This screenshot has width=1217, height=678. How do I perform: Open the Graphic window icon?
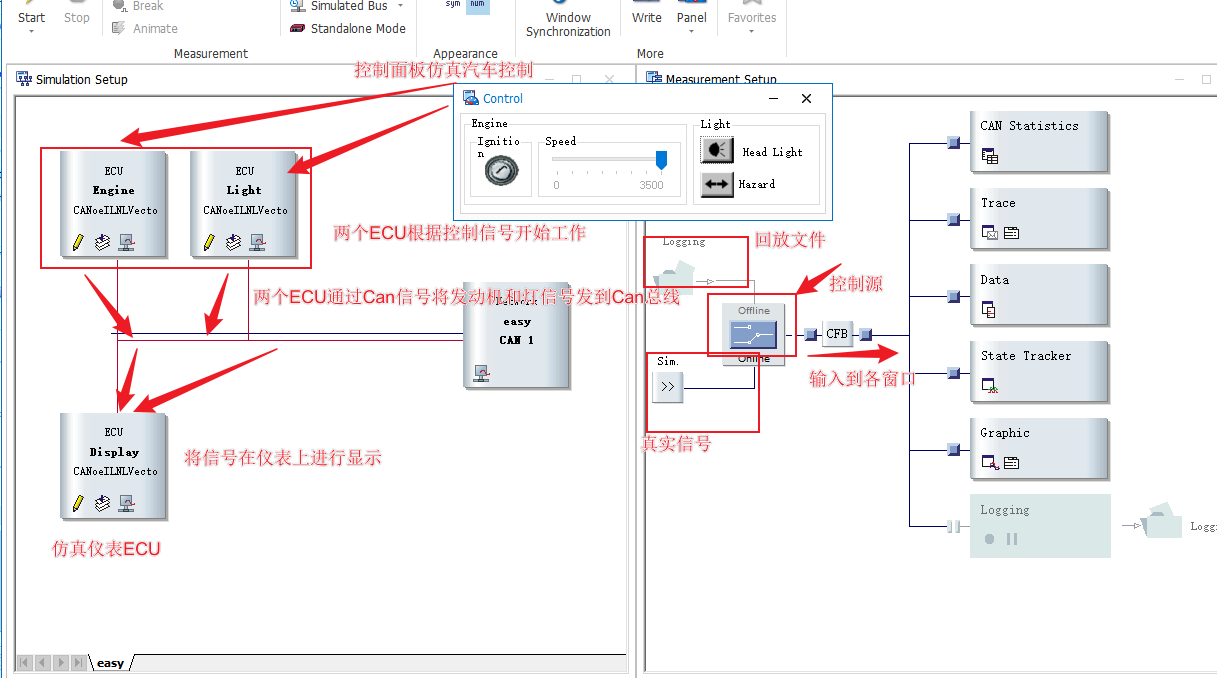990,463
